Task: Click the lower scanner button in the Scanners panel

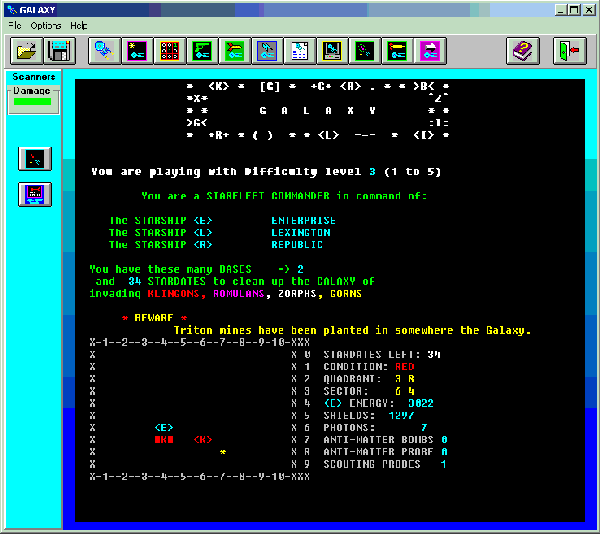Action: pos(34,193)
